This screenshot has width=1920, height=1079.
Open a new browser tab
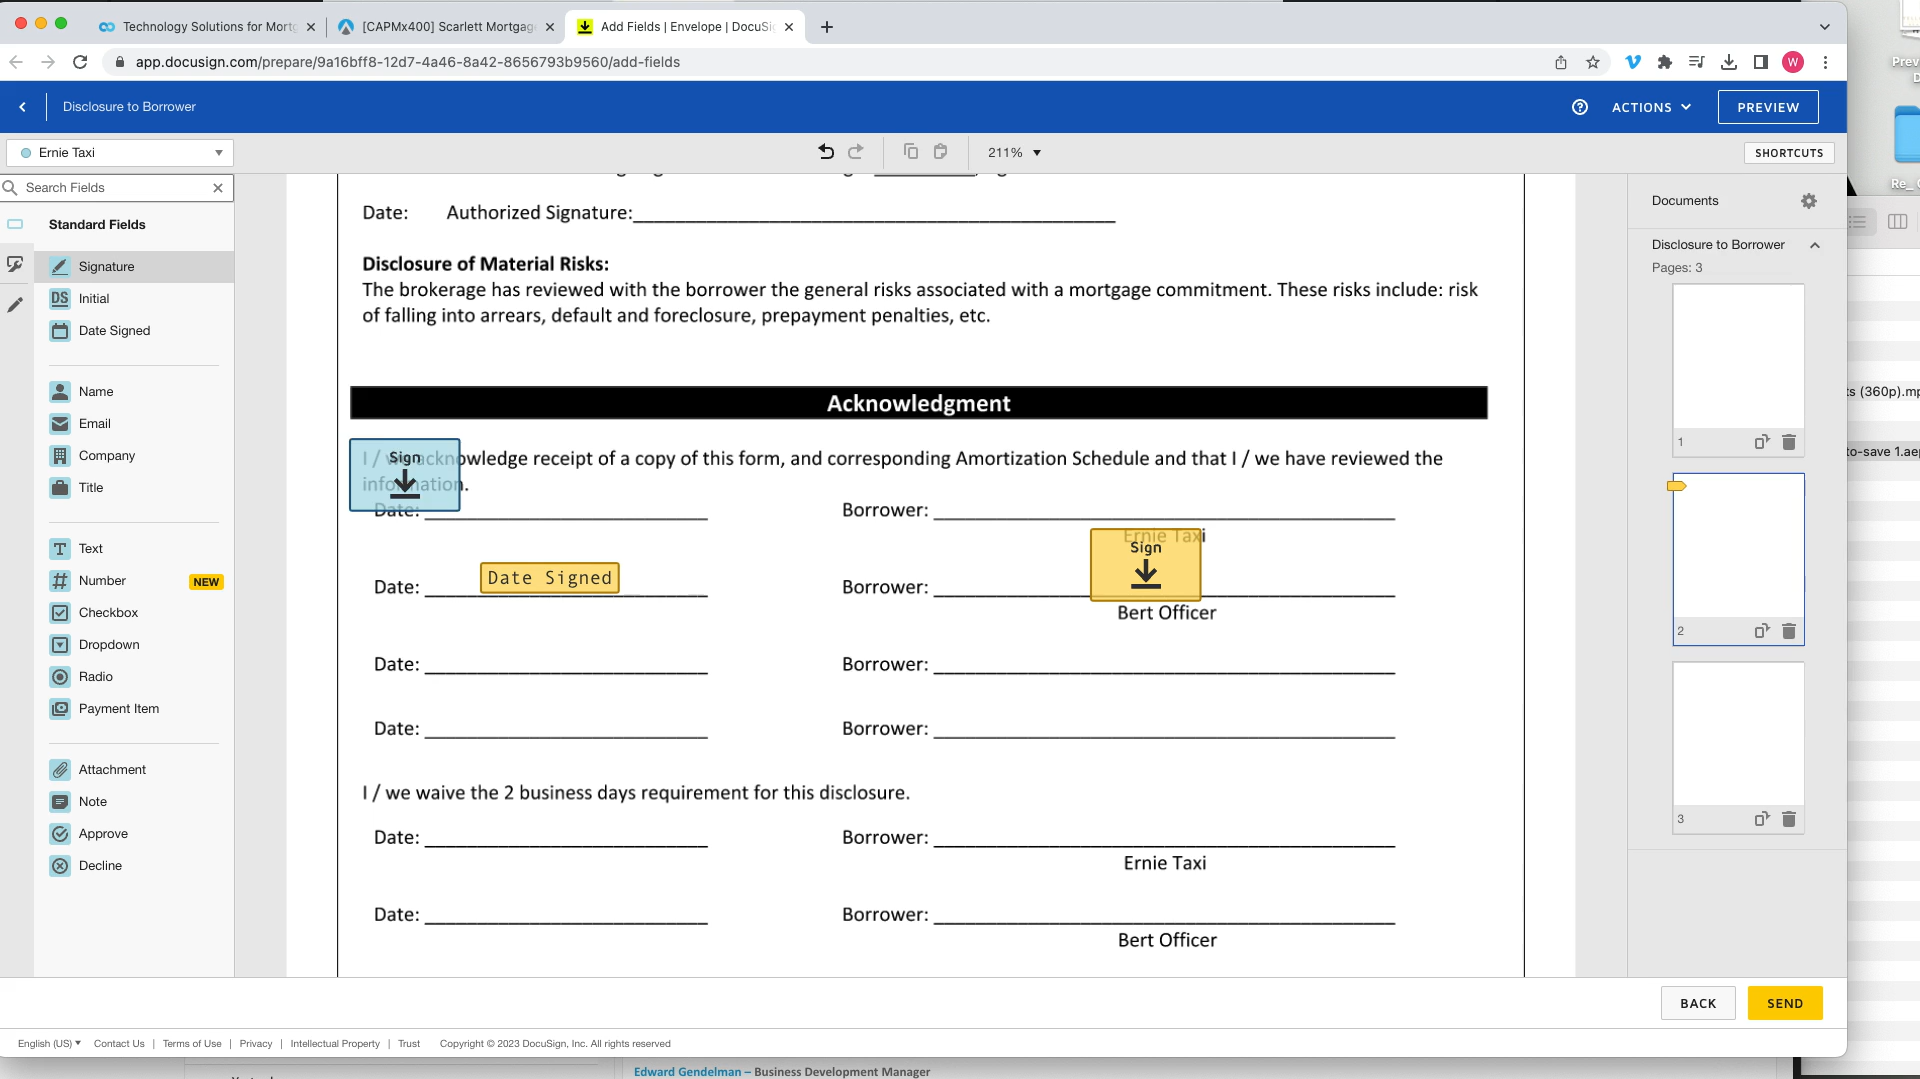point(827,27)
